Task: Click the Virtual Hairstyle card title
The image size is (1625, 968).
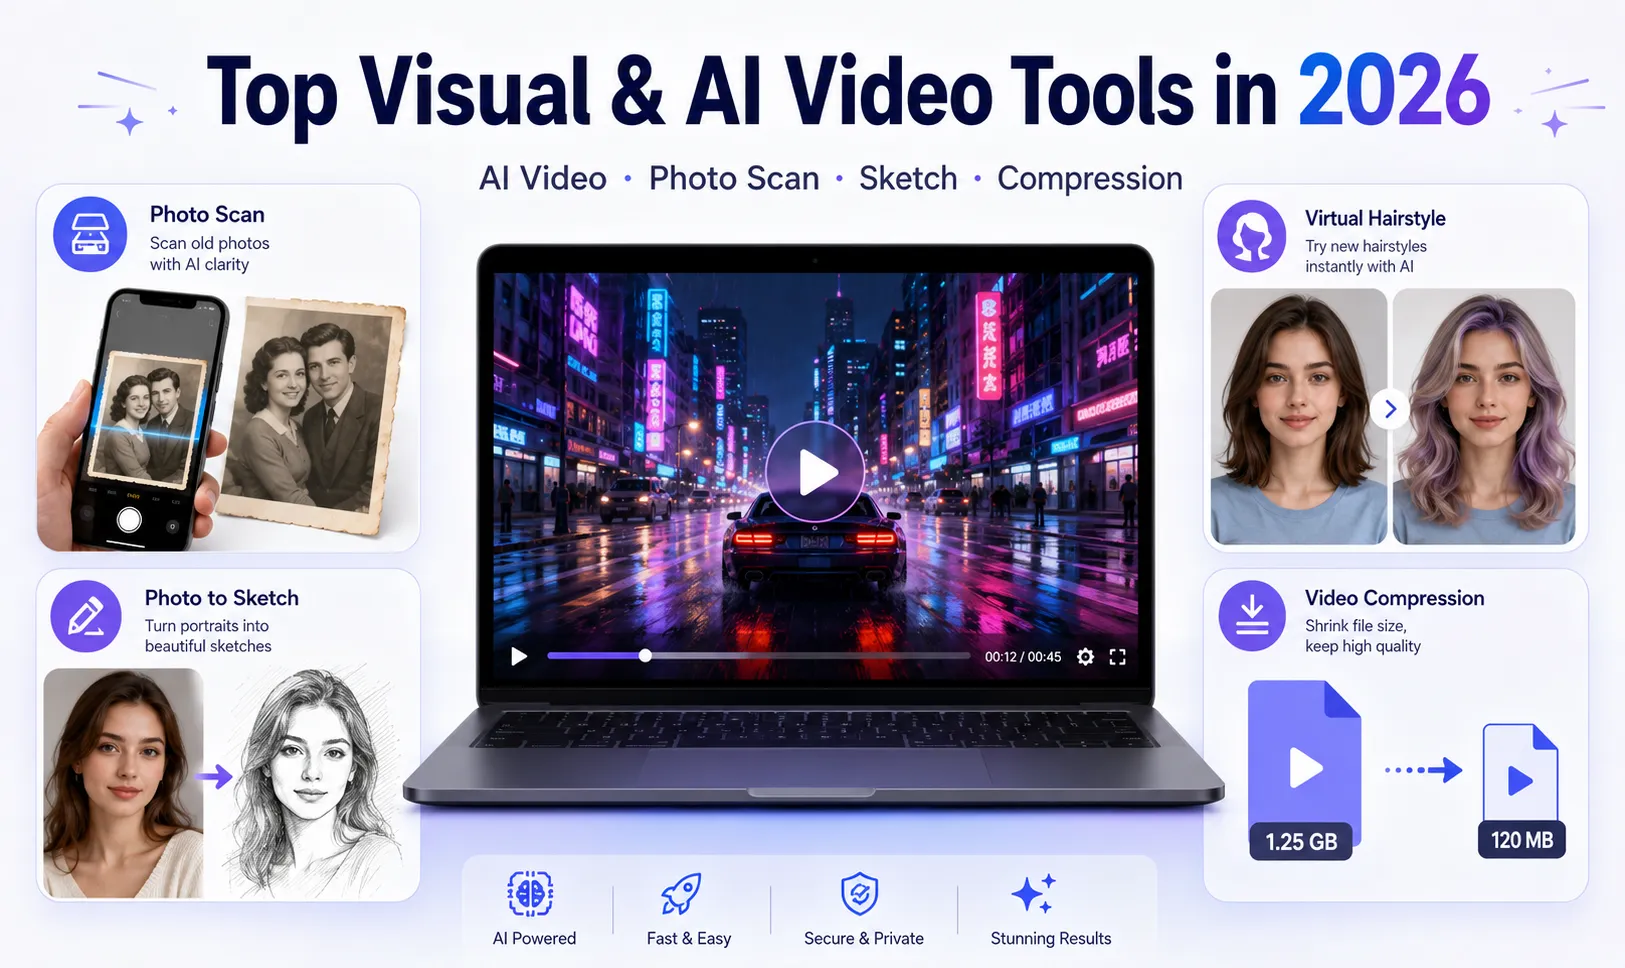Action: tap(1375, 218)
